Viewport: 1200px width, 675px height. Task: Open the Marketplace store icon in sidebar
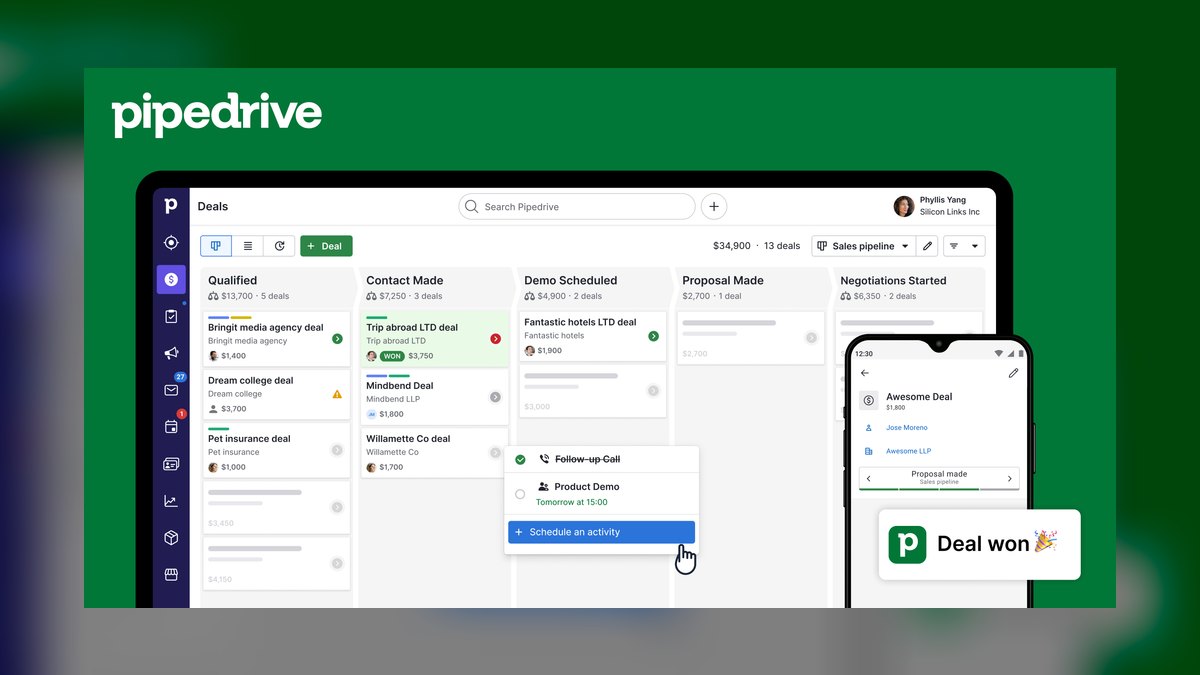171,575
